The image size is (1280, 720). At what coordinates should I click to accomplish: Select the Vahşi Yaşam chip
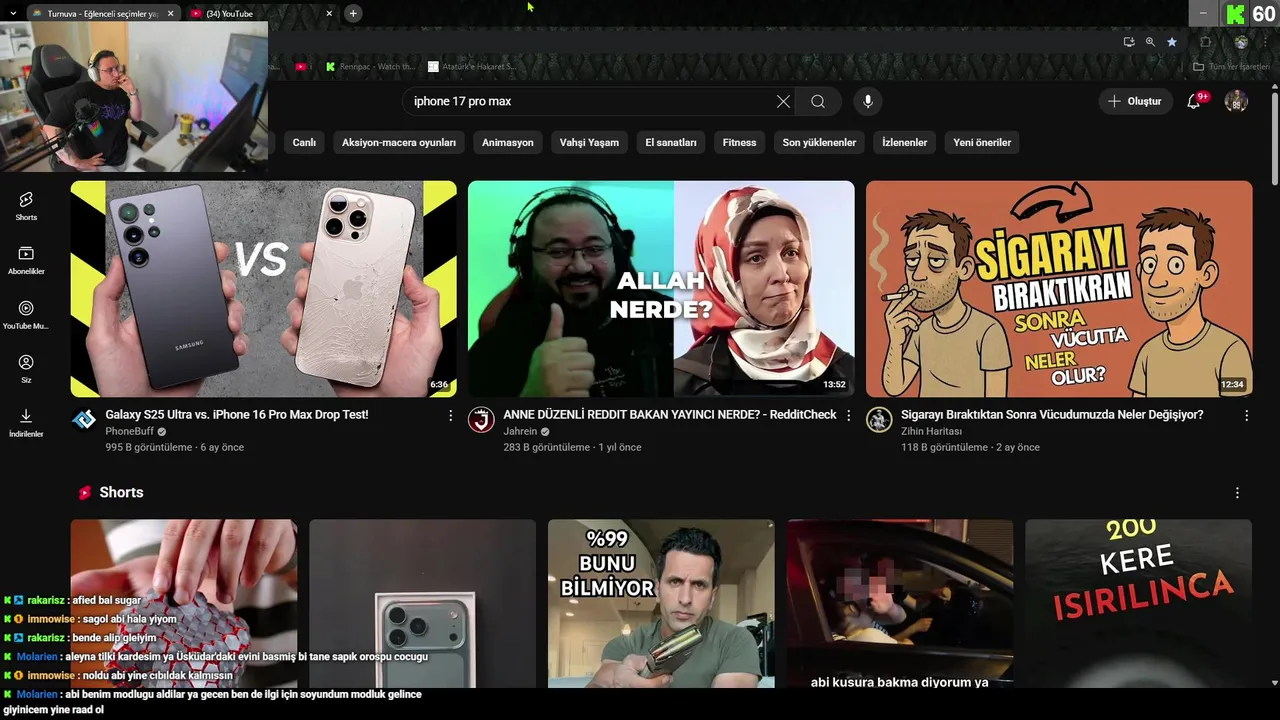[589, 142]
